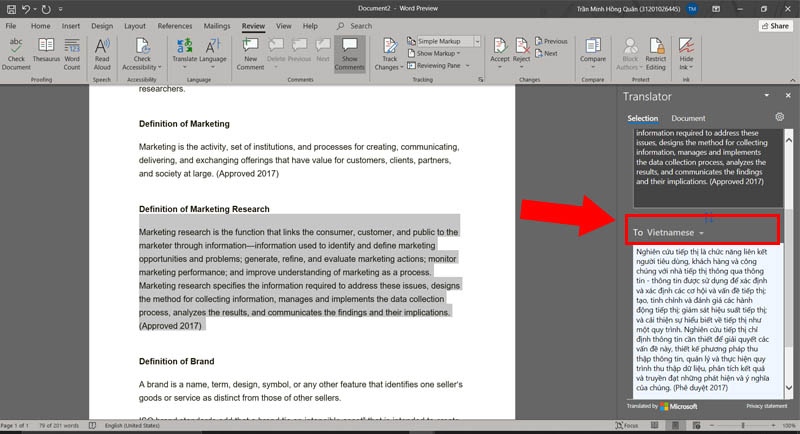Open the Help tab
This screenshot has width=800, height=434.
pyautogui.click(x=310, y=26)
